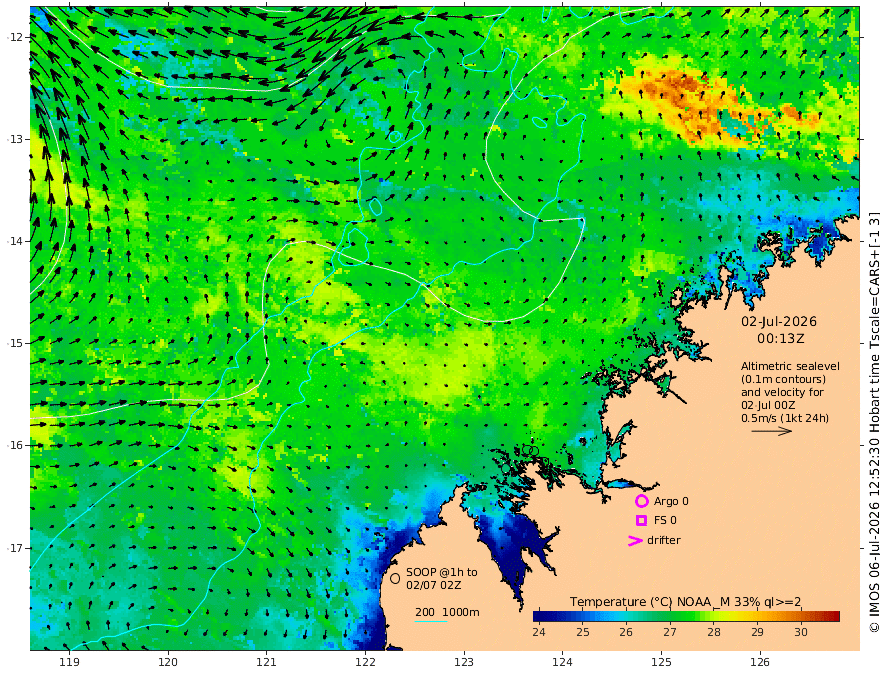The width and height of the screenshot is (880, 680).
Task: Click the dark blue end of temperature colorbar
Action: (542, 616)
